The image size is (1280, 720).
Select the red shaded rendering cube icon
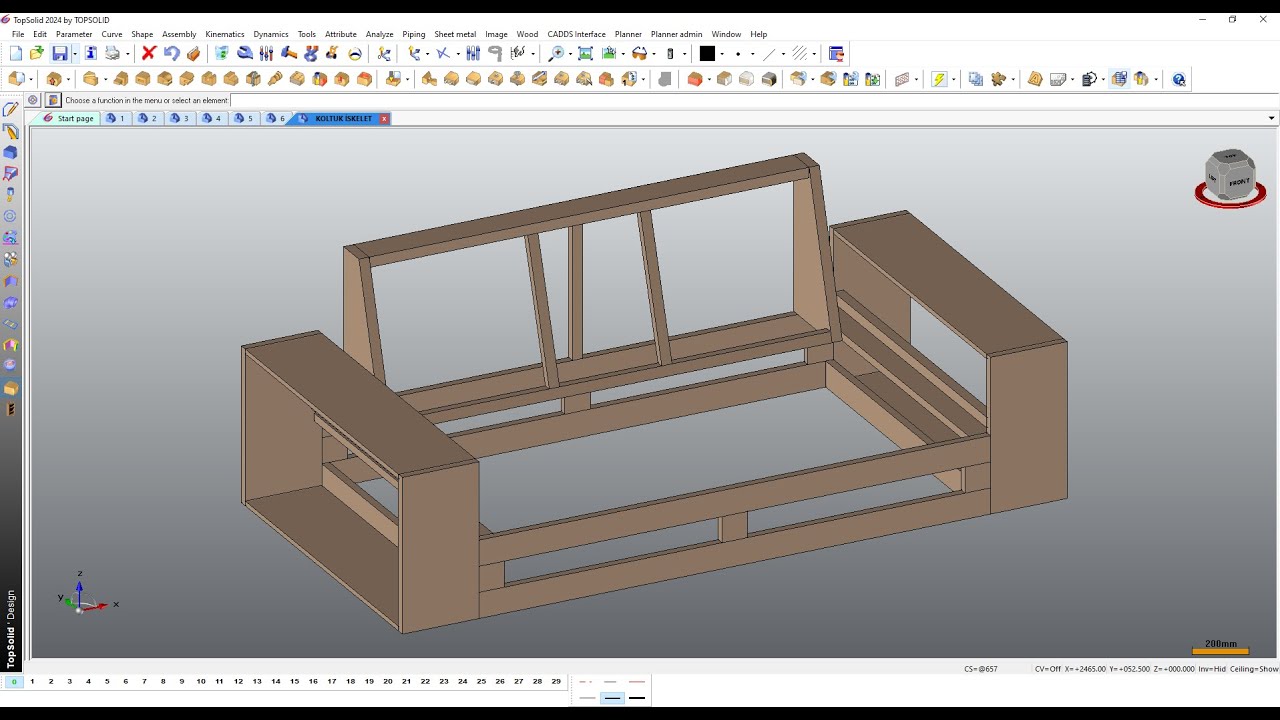coord(694,79)
